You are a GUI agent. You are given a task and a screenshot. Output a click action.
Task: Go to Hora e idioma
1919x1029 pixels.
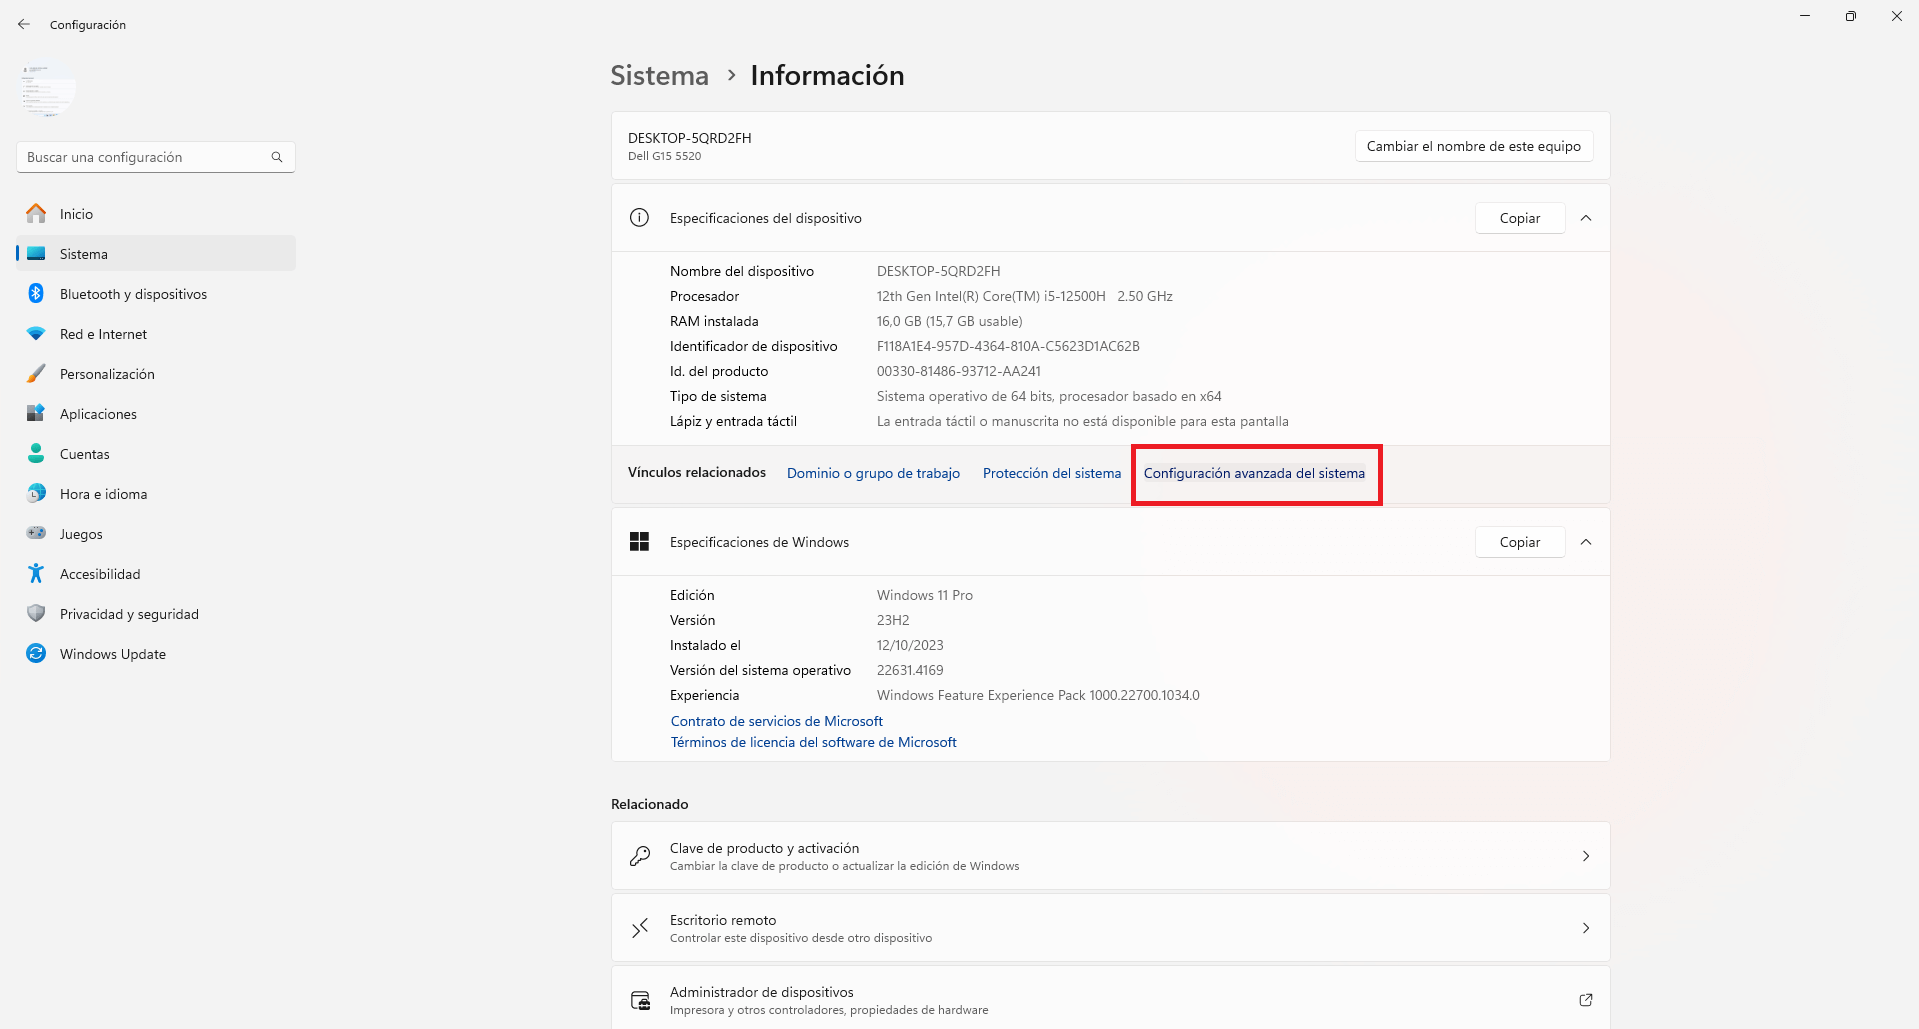click(156, 494)
